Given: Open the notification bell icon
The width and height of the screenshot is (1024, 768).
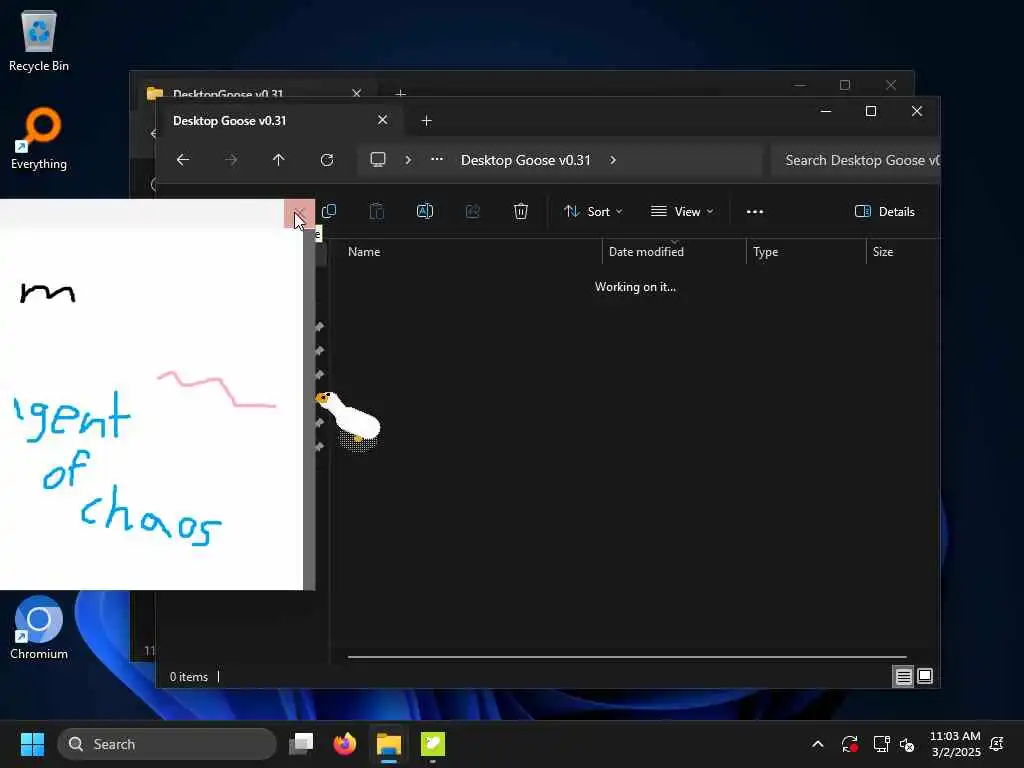Looking at the screenshot, I should 997,744.
